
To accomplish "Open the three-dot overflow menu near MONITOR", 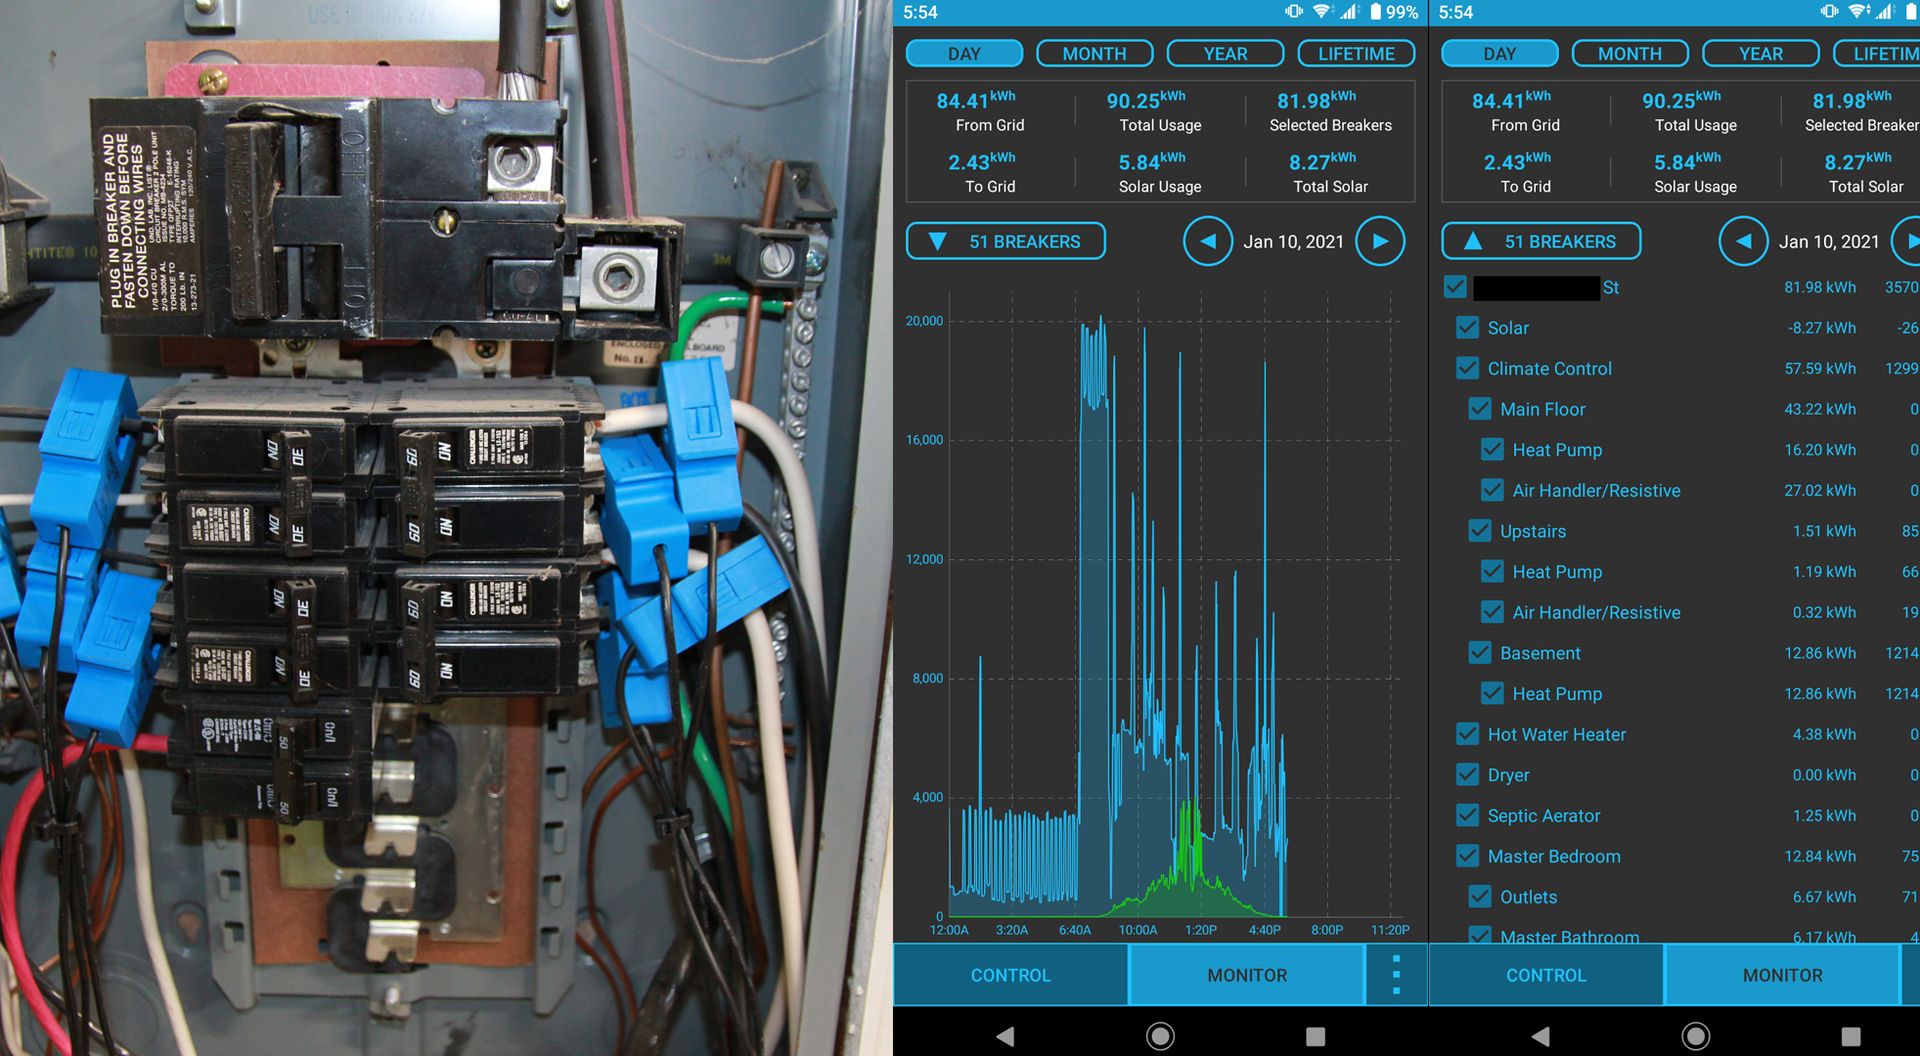I will click(1396, 974).
